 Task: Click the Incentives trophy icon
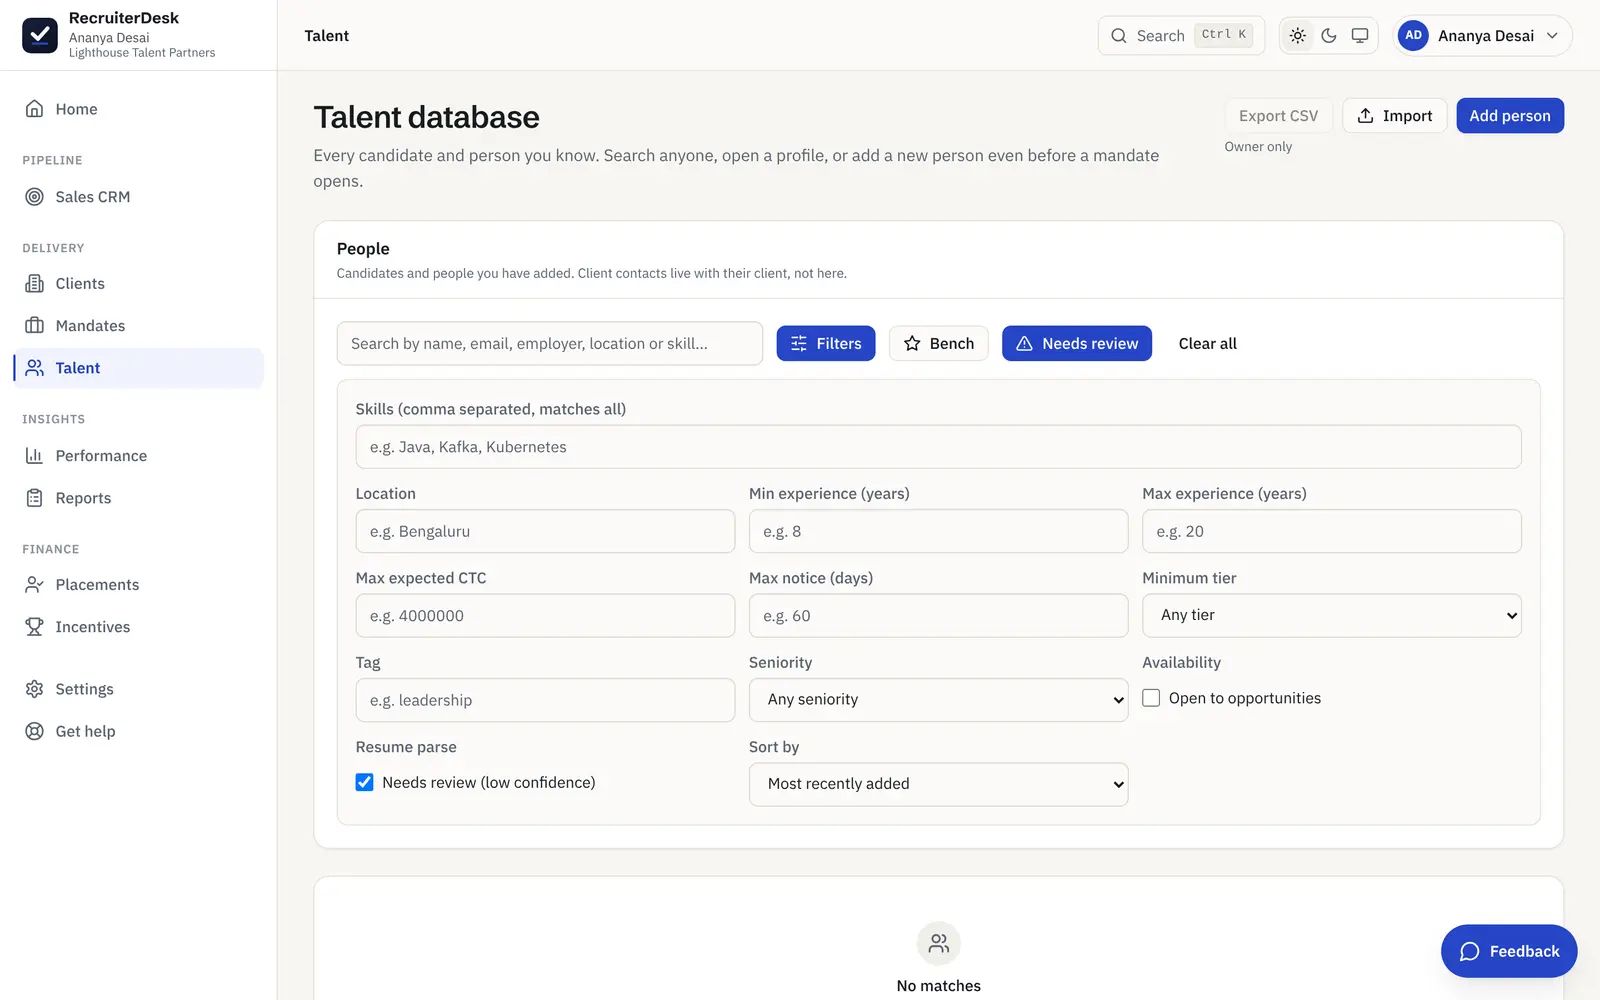point(34,627)
